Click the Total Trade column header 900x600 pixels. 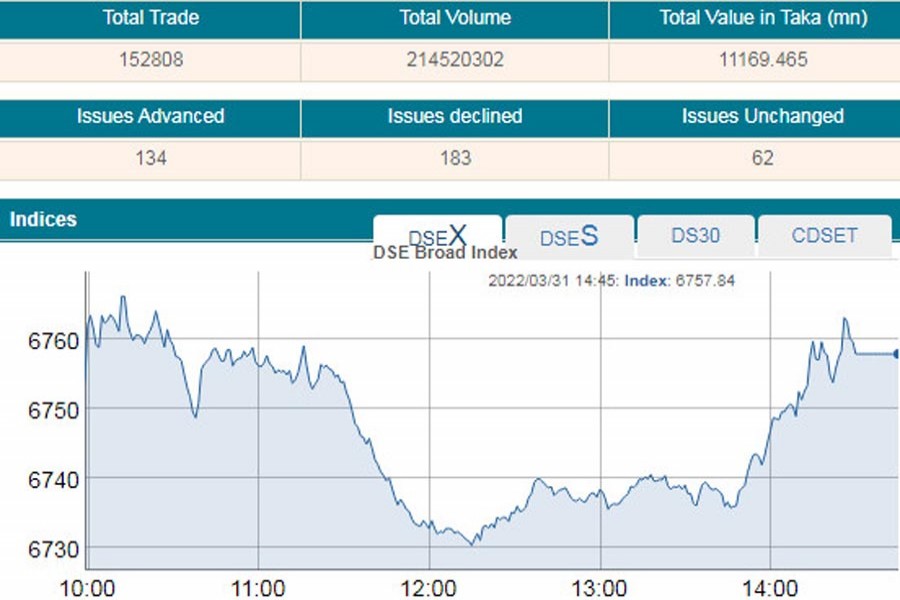[150, 18]
